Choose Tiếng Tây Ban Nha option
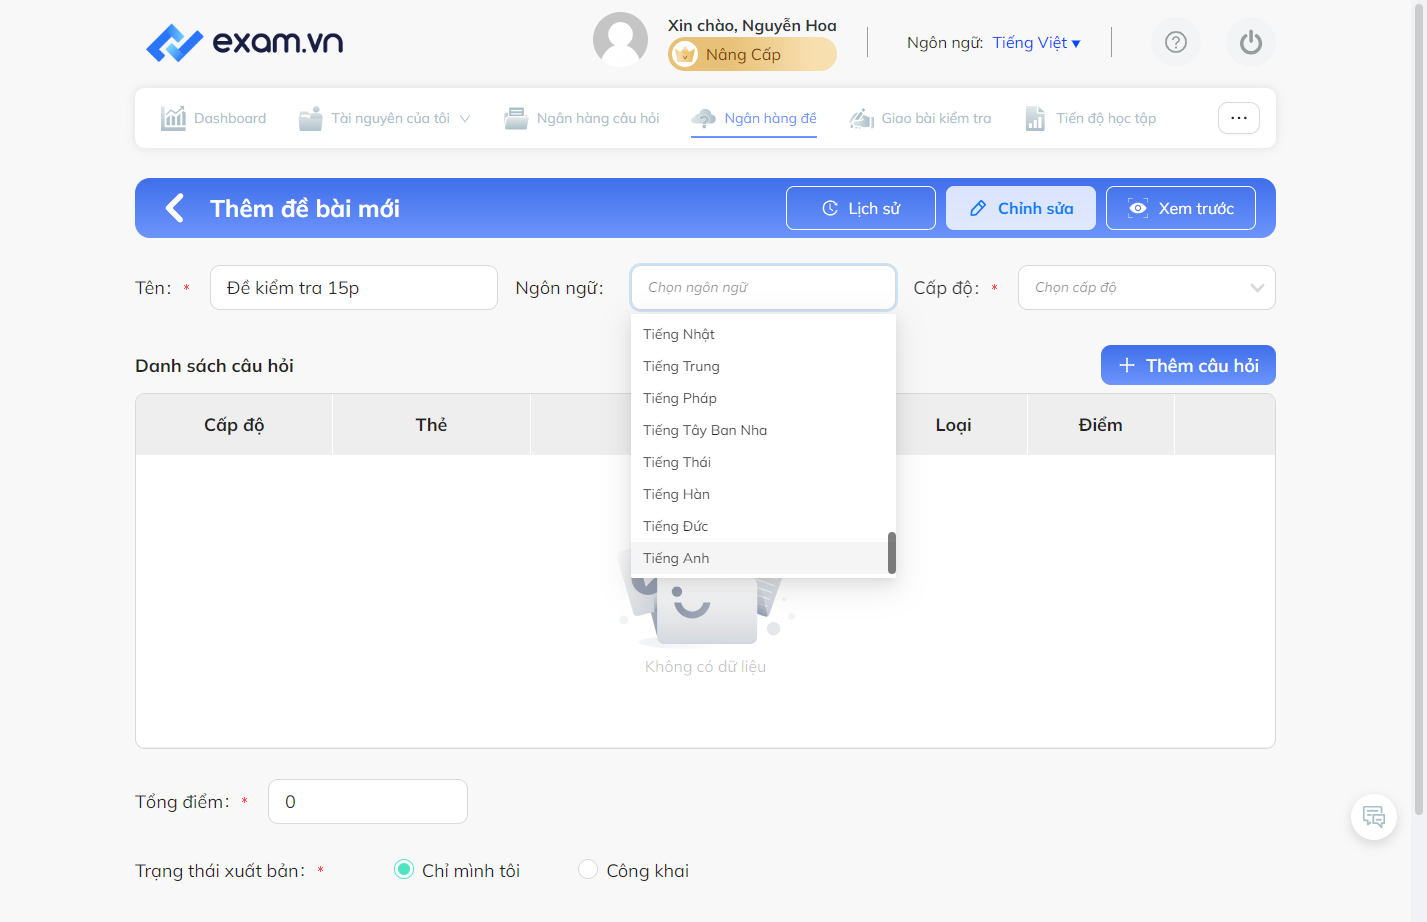Image resolution: width=1427 pixels, height=922 pixels. [763, 430]
